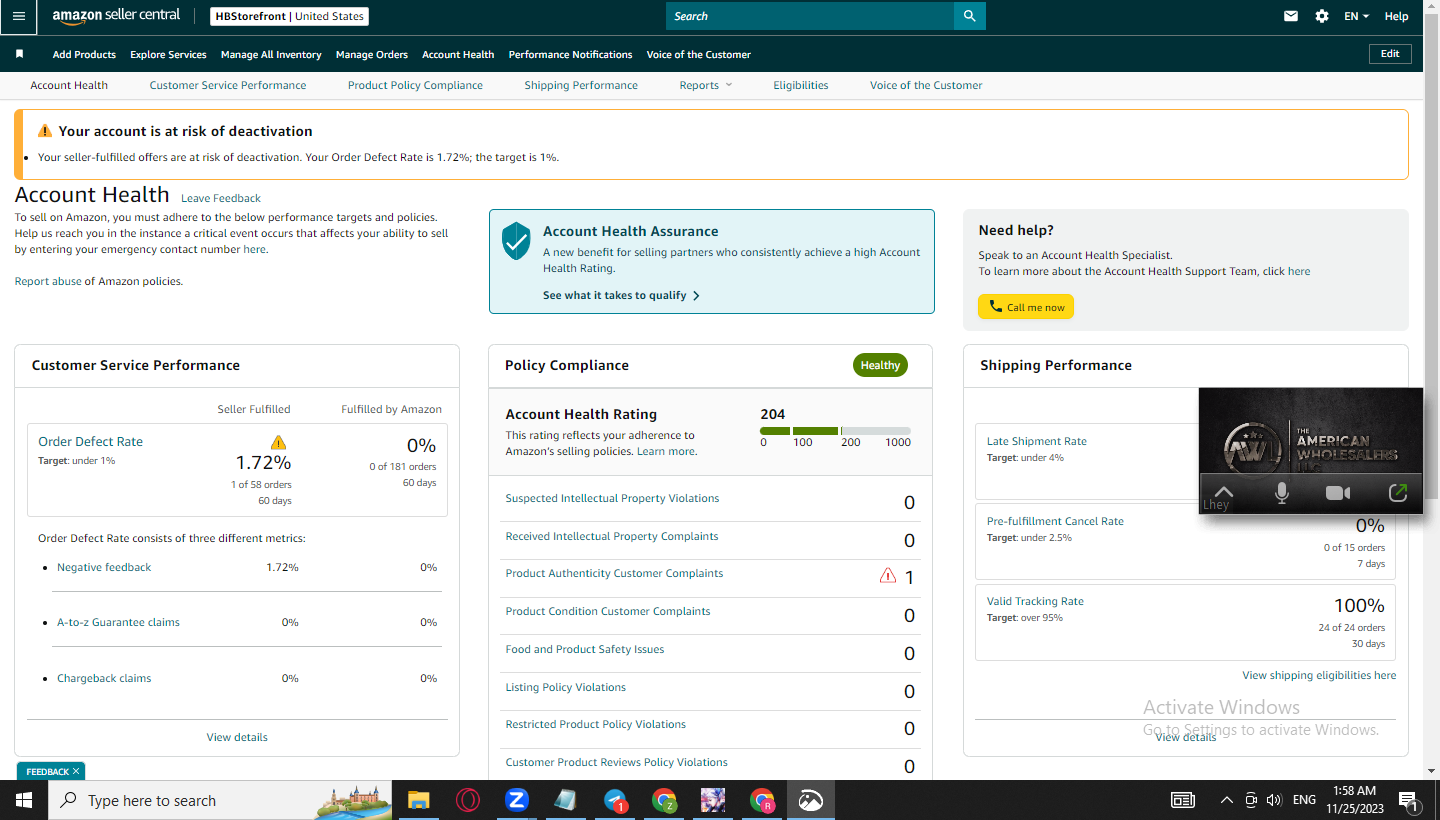Open the messages envelope icon
1440x820 pixels.
pyautogui.click(x=1291, y=16)
